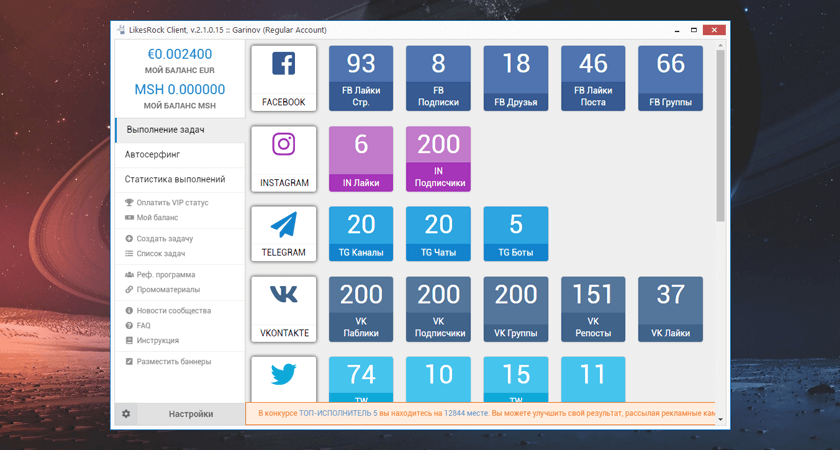Click the book icon beside Инструкция
This screenshot has height=450, width=840.
(129, 341)
